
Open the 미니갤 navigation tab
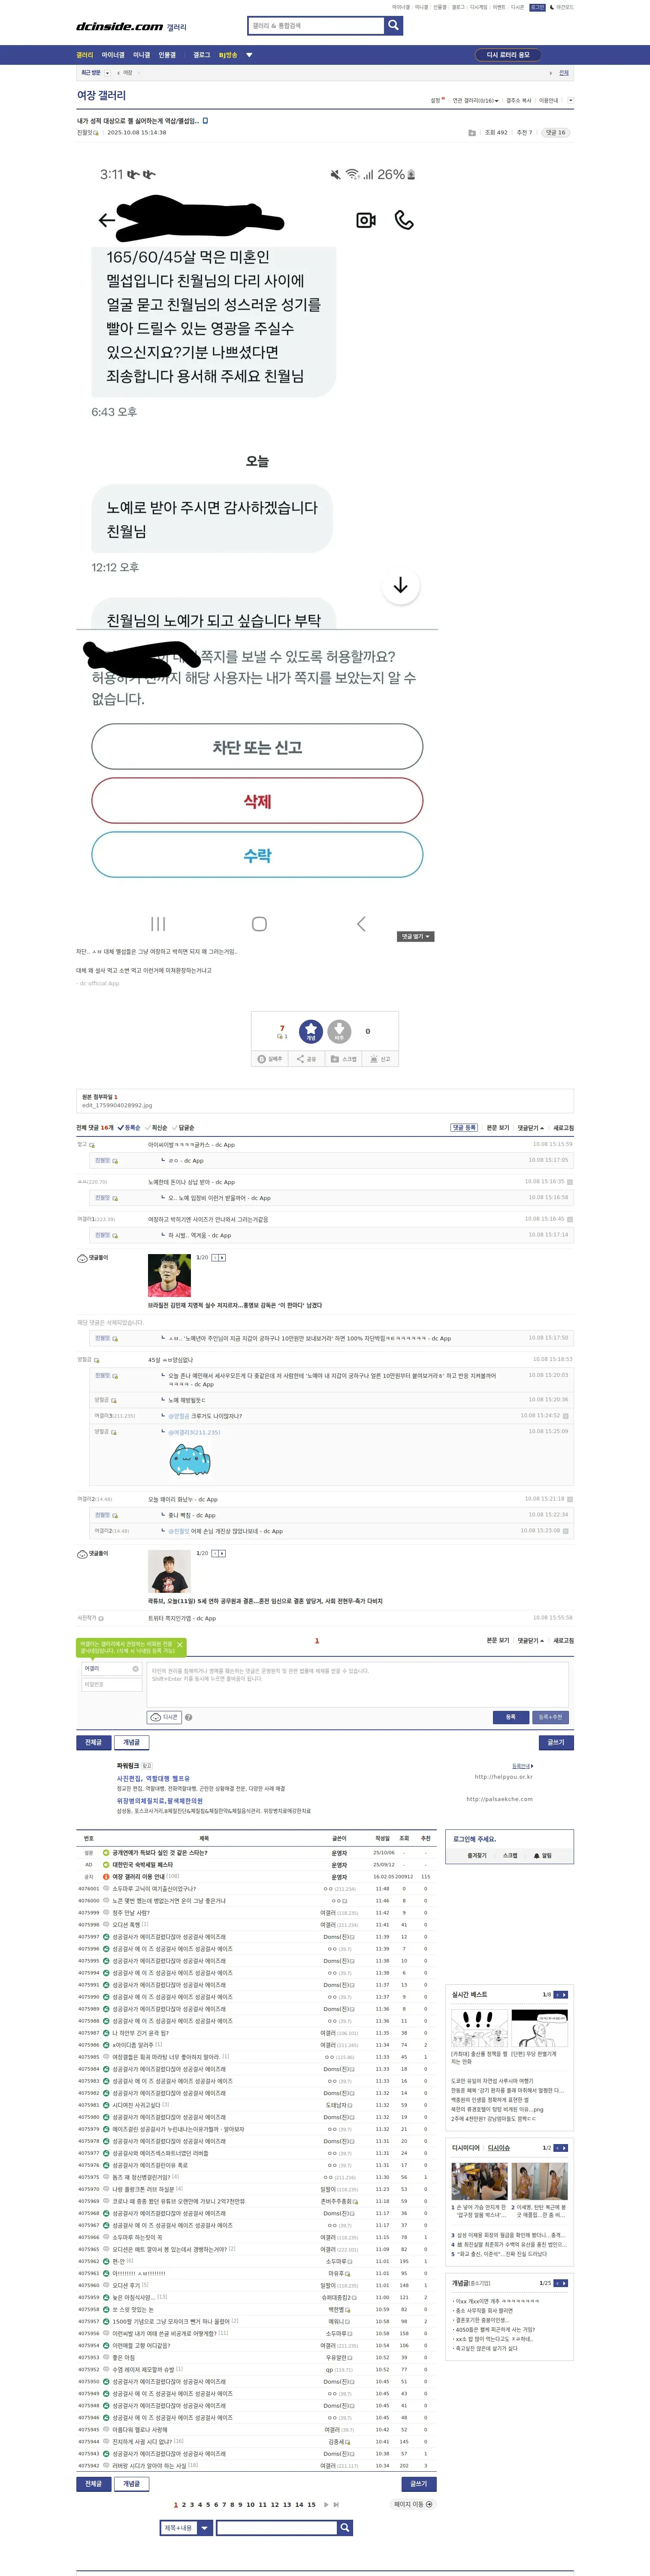click(x=142, y=55)
